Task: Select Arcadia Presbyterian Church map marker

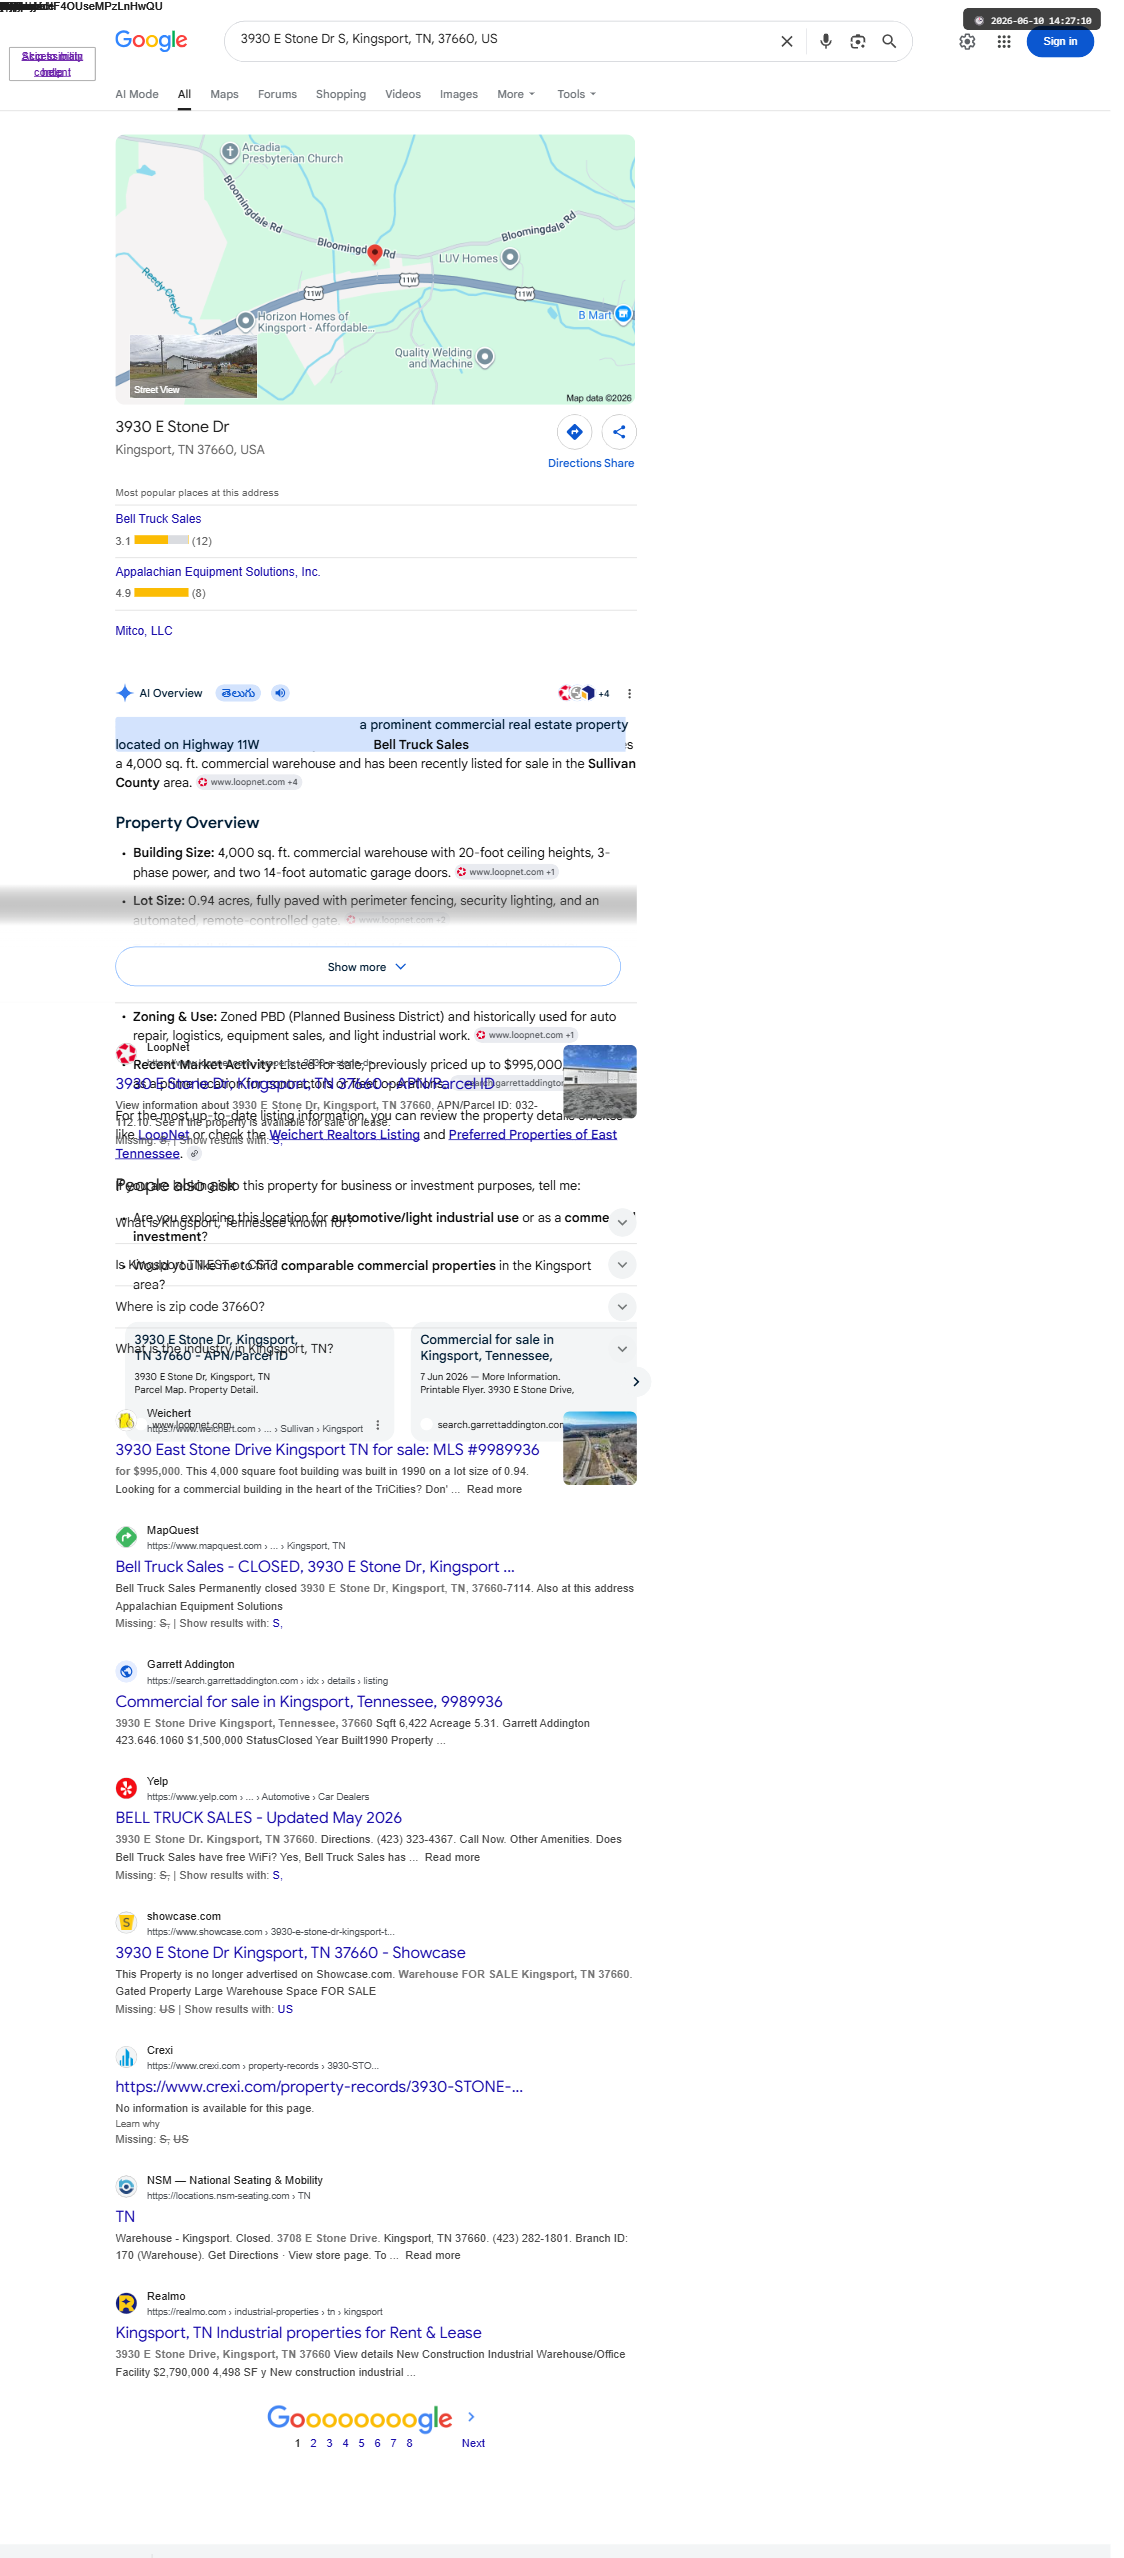Action: coord(230,152)
